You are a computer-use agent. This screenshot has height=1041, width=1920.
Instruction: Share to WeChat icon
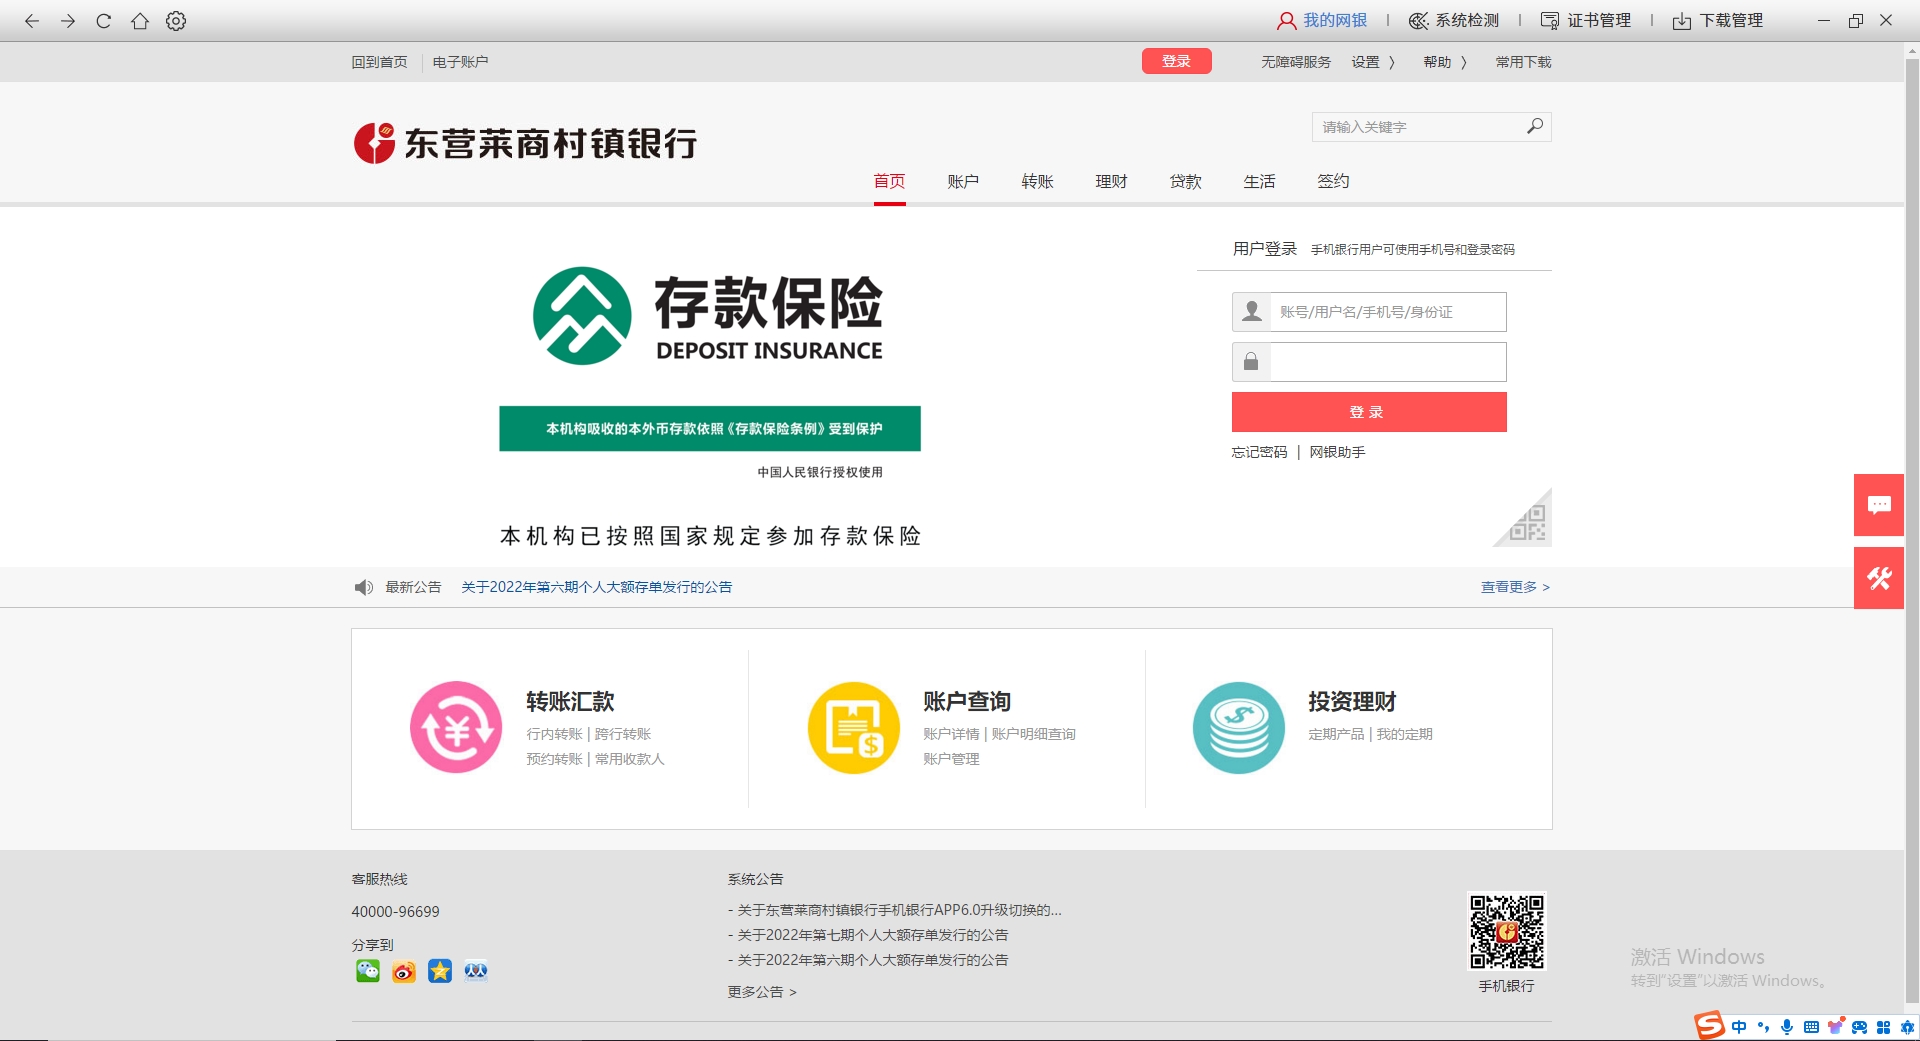click(368, 971)
